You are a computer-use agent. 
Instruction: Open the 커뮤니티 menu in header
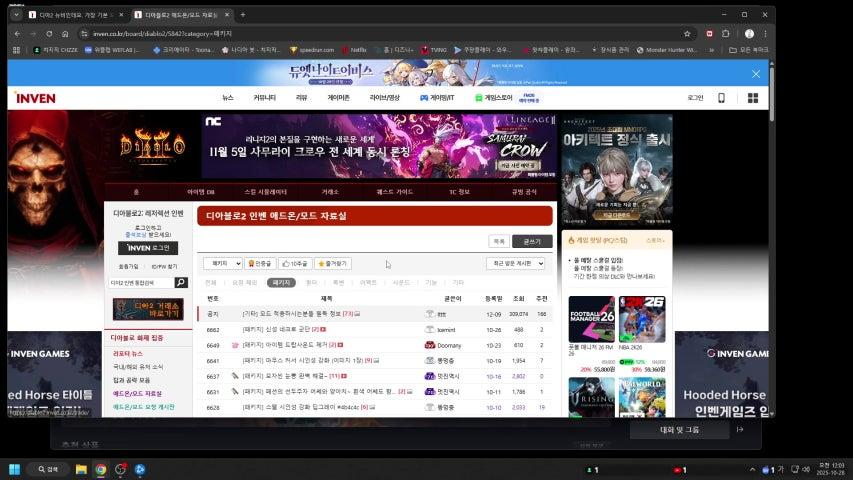[264, 98]
